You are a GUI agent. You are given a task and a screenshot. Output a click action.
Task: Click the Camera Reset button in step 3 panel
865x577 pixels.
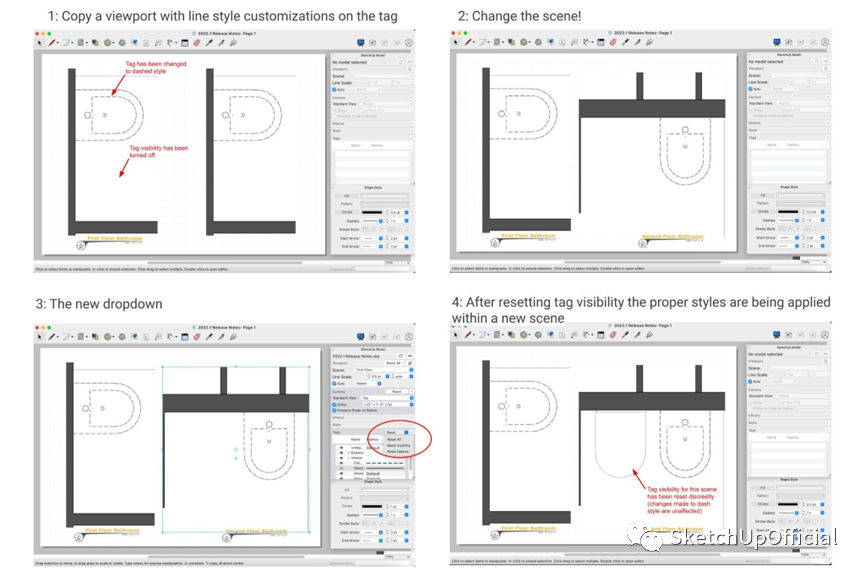[x=399, y=391]
